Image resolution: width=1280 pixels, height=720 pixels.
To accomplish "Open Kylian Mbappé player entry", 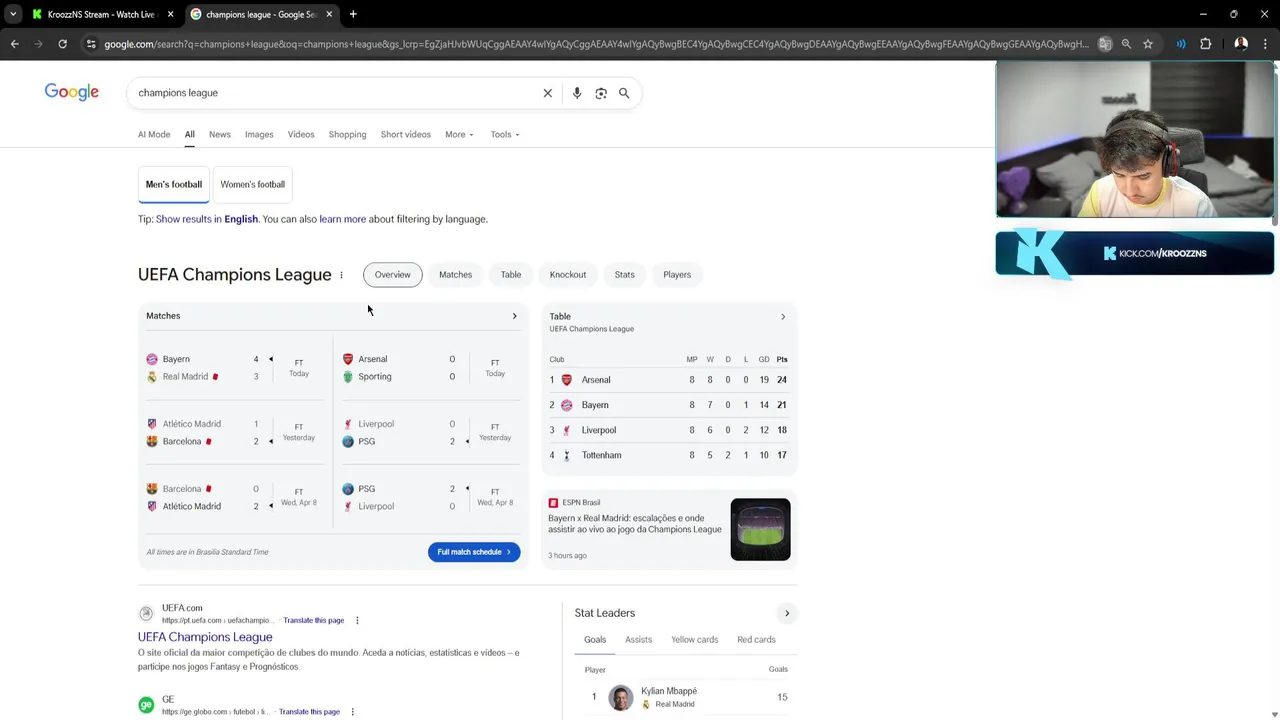I will (x=685, y=697).
